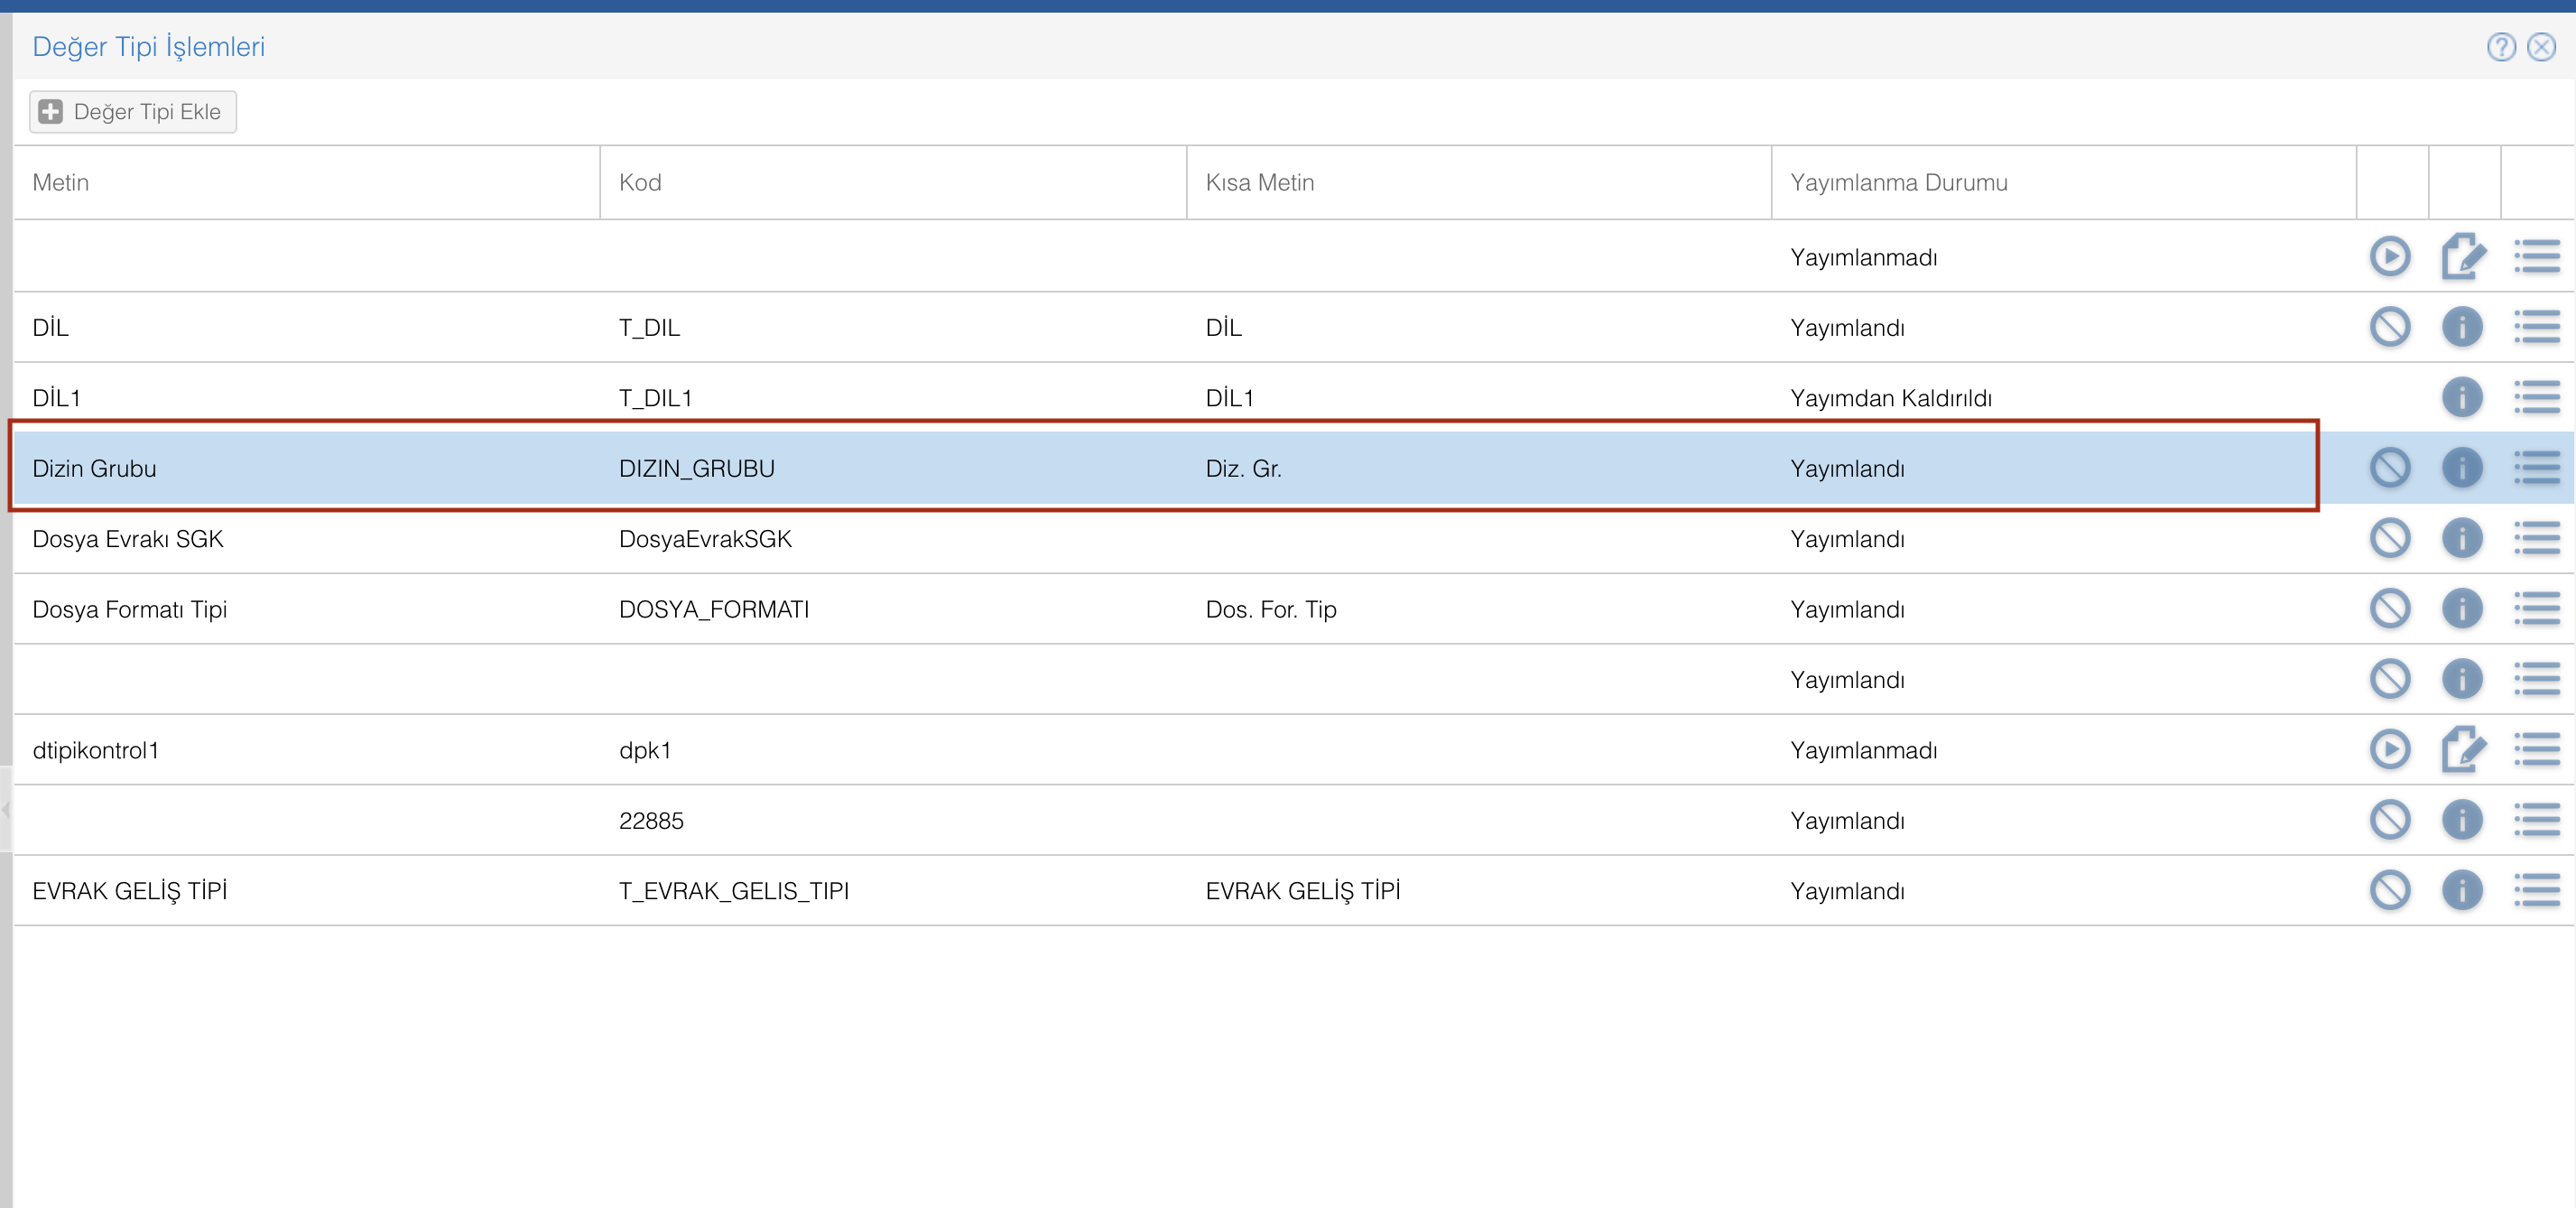
Task: Click the Yayımlanma Durumu column header
Action: (1898, 182)
